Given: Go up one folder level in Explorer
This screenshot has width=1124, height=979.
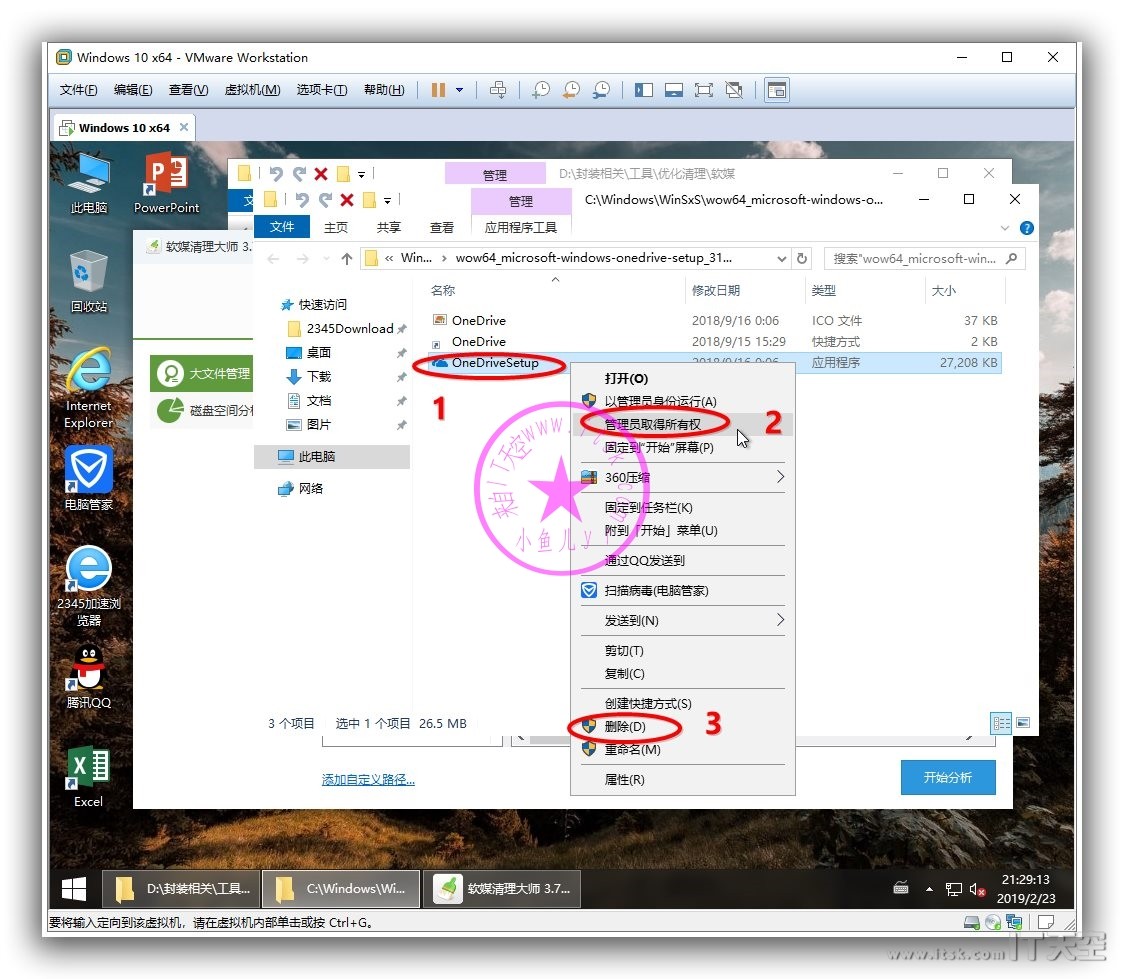Looking at the screenshot, I should coord(347,259).
